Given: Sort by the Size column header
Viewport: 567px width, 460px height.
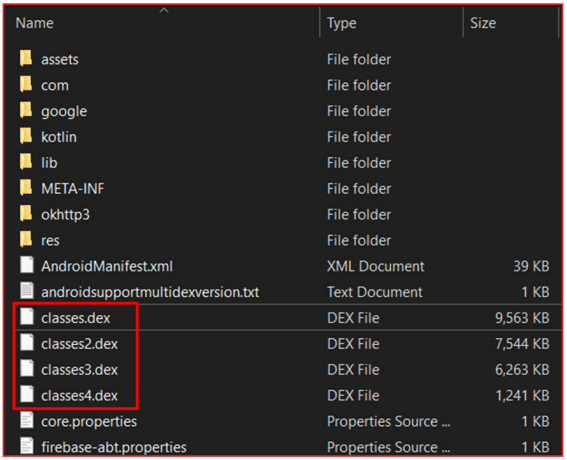Looking at the screenshot, I should pos(483,23).
